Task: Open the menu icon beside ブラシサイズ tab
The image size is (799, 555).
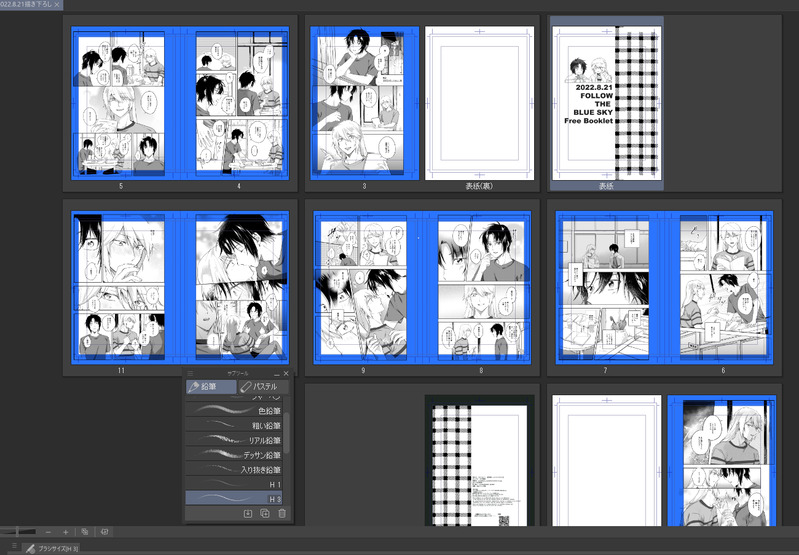Action: coord(14,546)
